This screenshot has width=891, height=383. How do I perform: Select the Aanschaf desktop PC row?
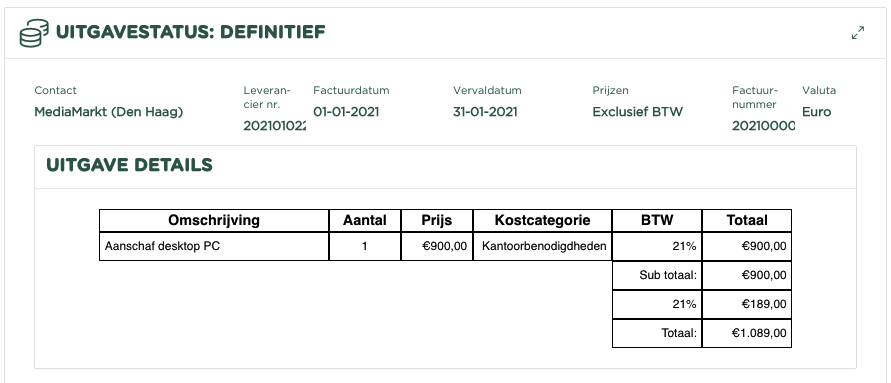point(445,247)
